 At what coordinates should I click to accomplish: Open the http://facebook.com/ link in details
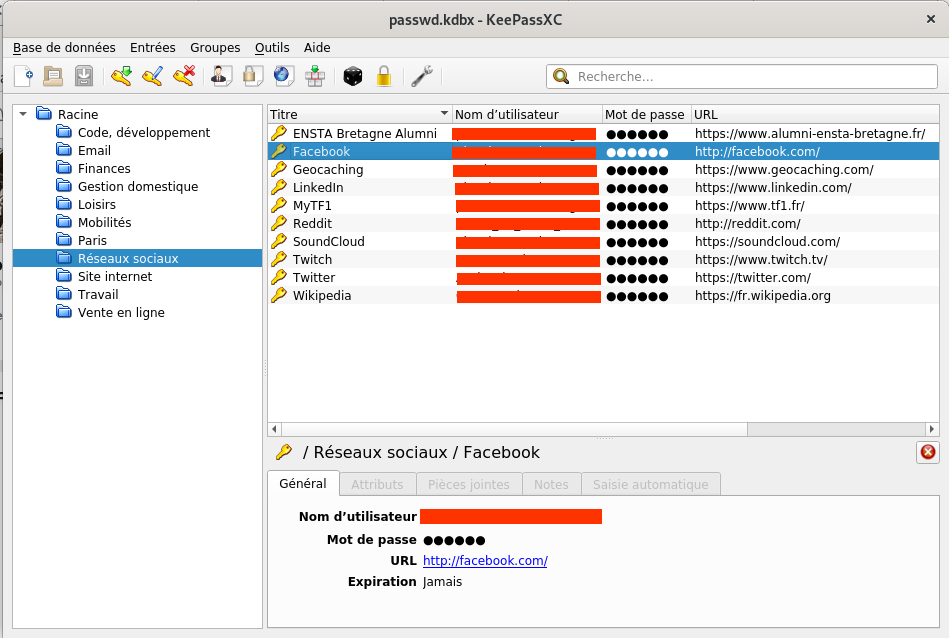[x=485, y=561]
